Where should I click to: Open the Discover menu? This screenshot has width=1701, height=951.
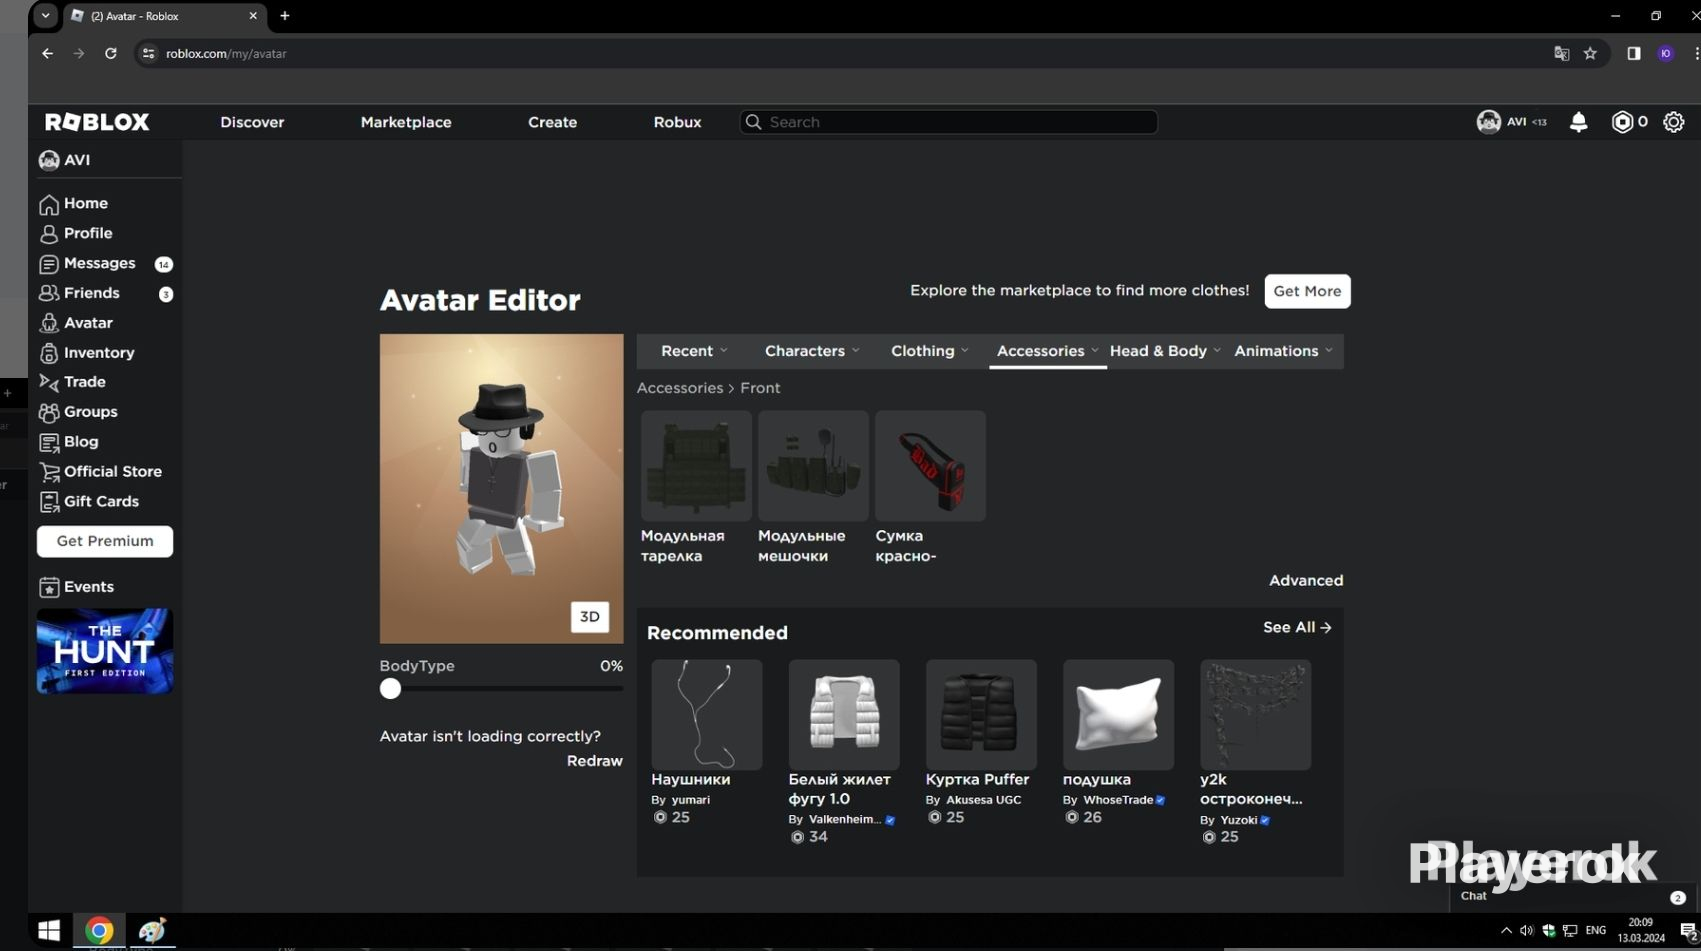(x=252, y=122)
